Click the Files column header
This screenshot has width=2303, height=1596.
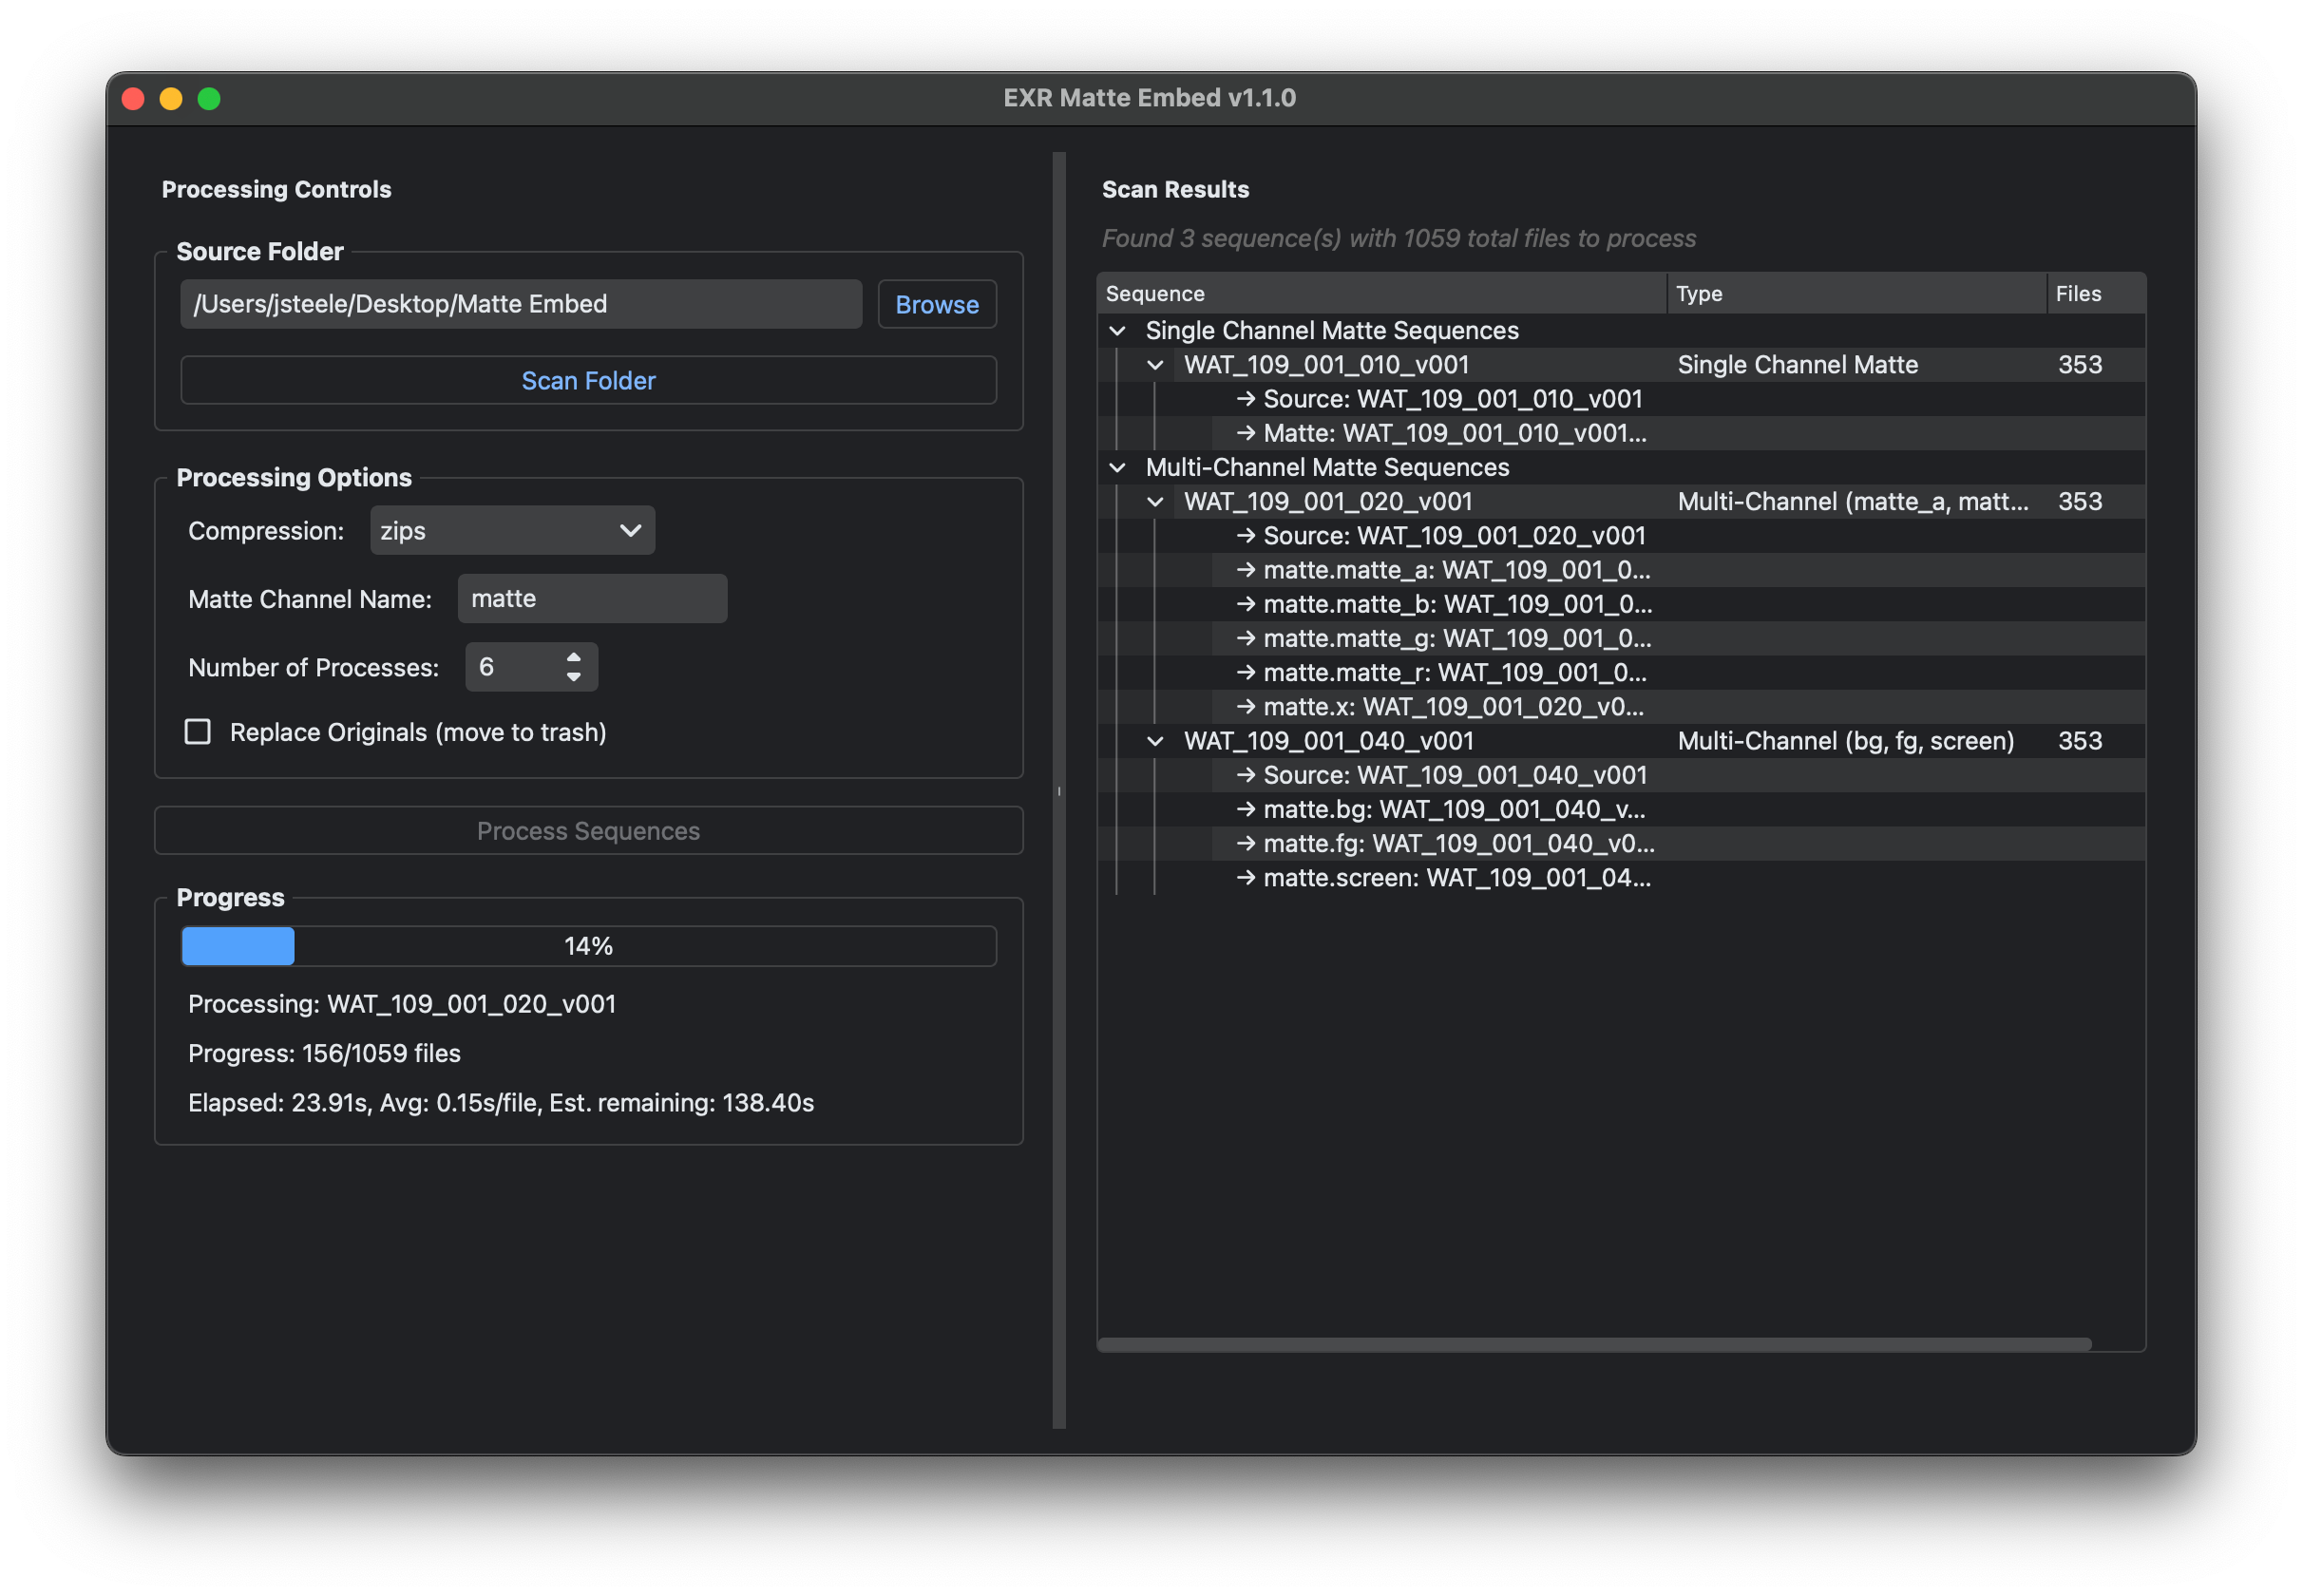2078,293
